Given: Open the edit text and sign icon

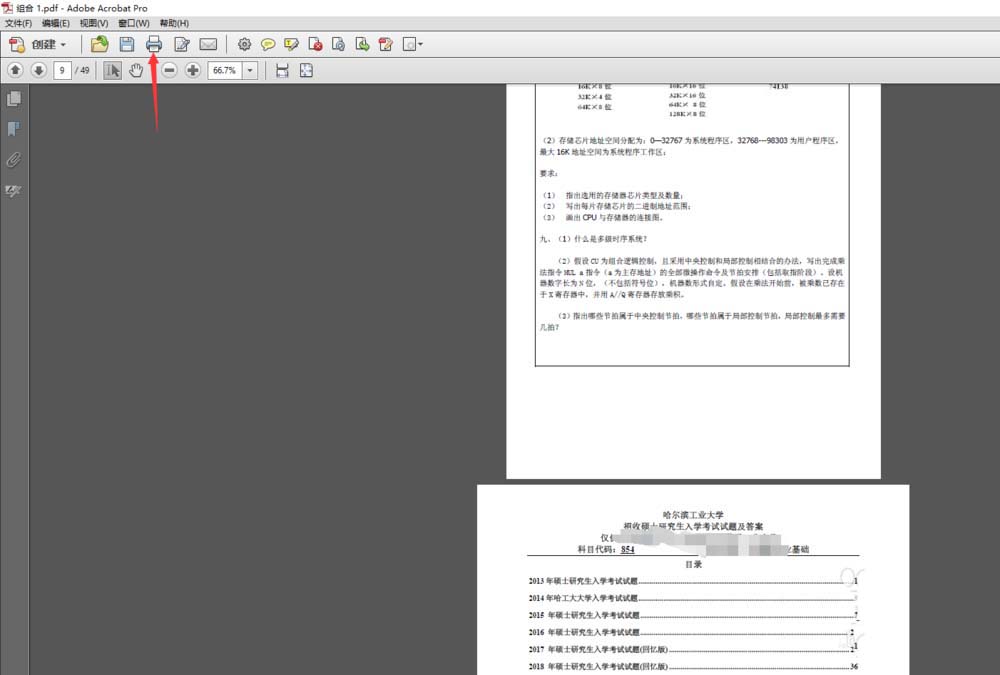Looking at the screenshot, I should [x=182, y=44].
